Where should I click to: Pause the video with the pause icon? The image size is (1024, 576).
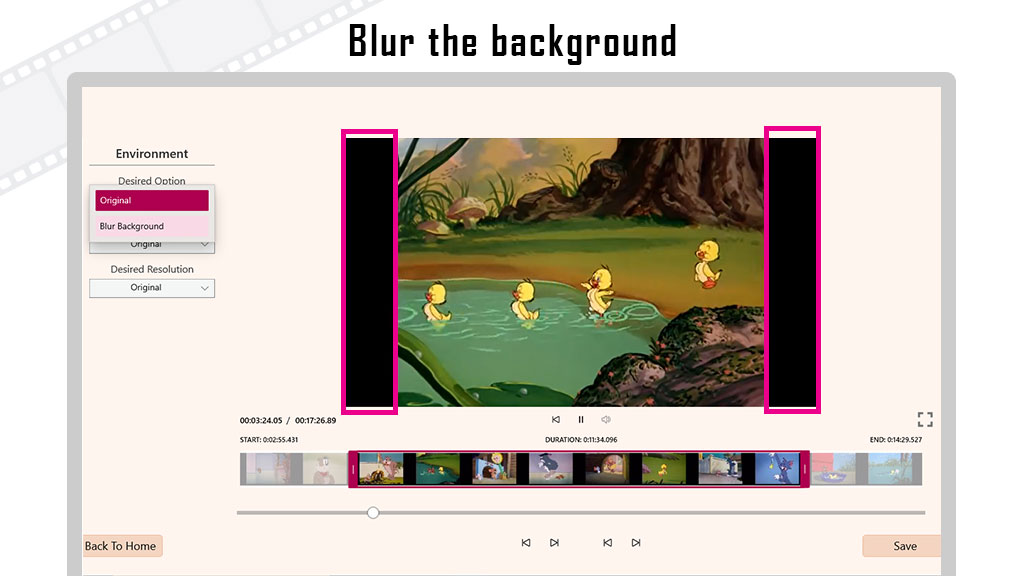581,420
